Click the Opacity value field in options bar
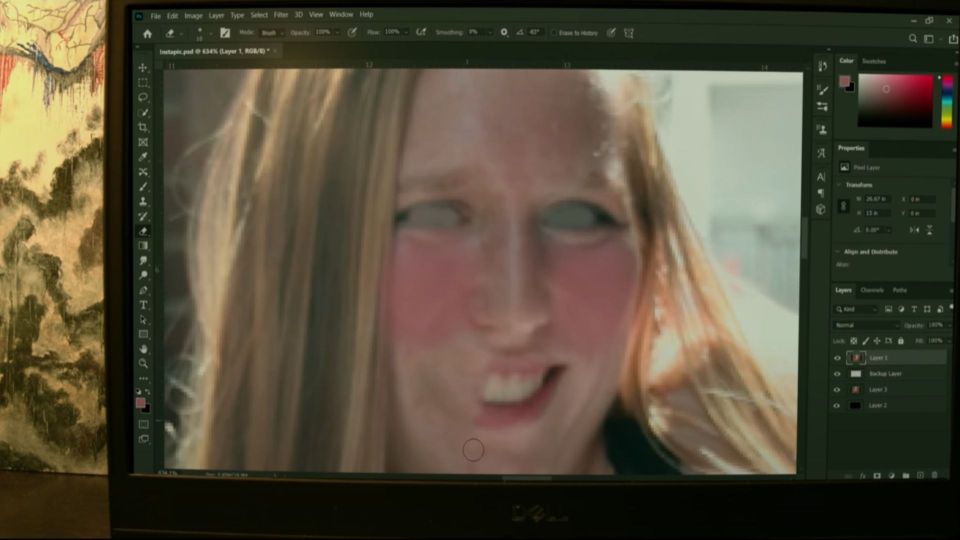960x540 pixels. coord(323,33)
